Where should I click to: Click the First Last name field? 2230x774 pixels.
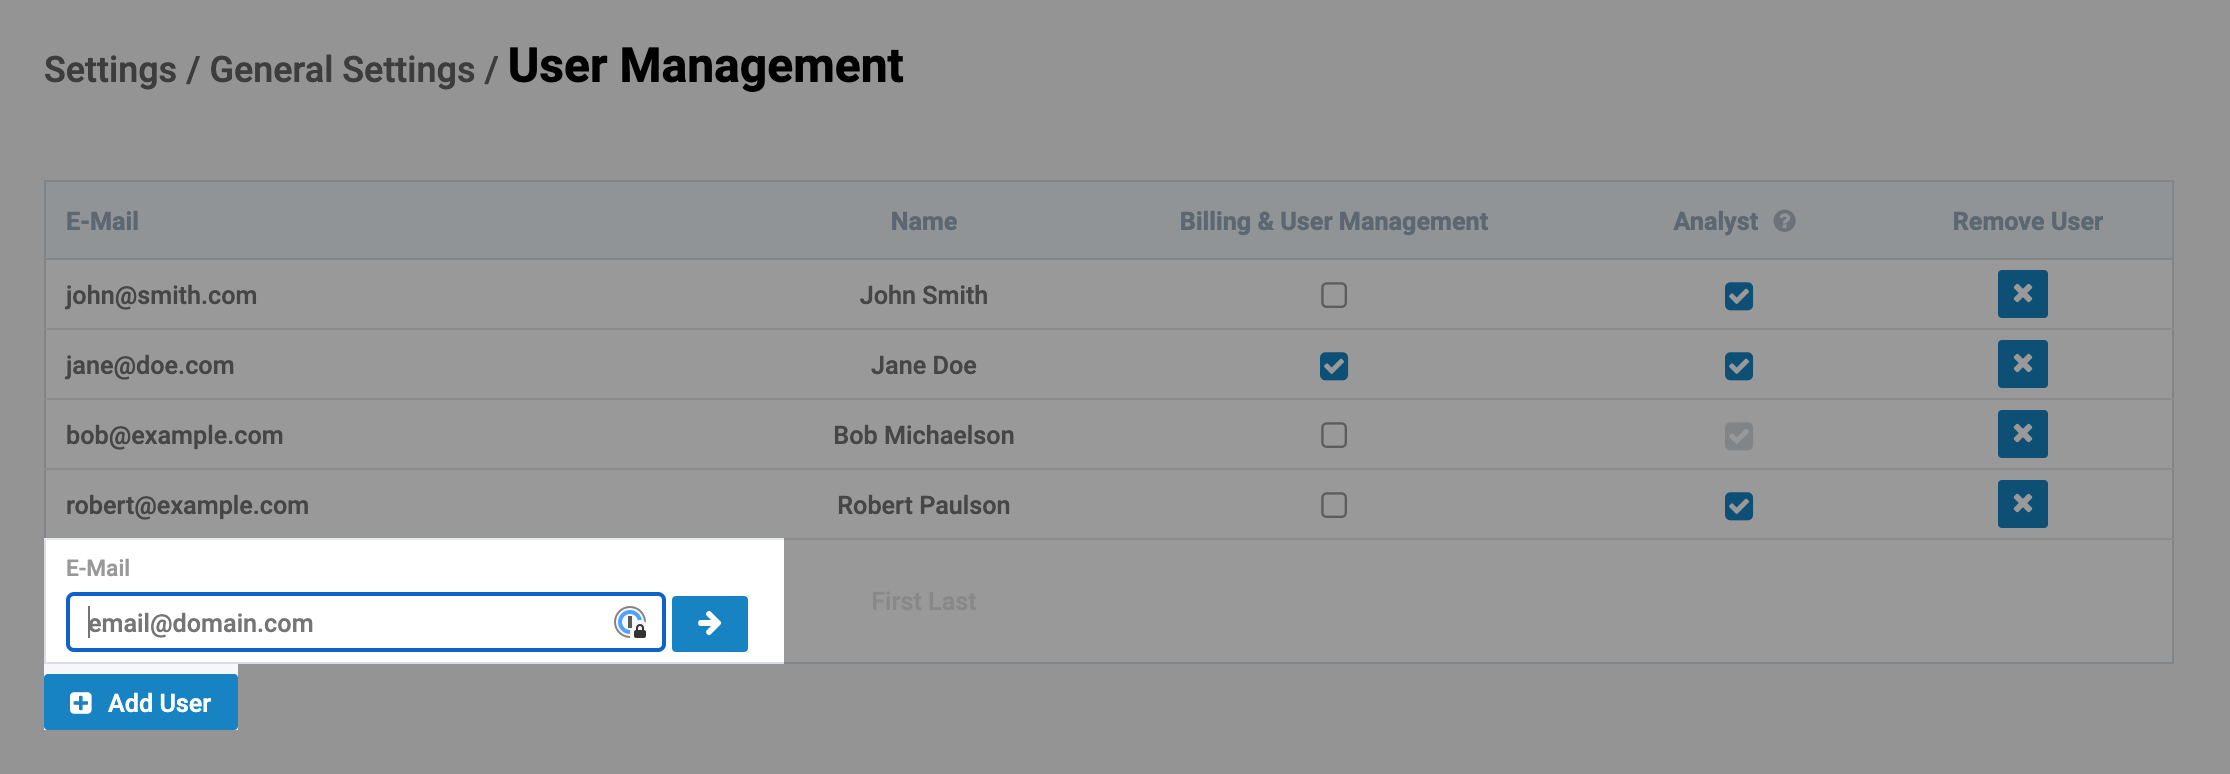[x=923, y=602]
